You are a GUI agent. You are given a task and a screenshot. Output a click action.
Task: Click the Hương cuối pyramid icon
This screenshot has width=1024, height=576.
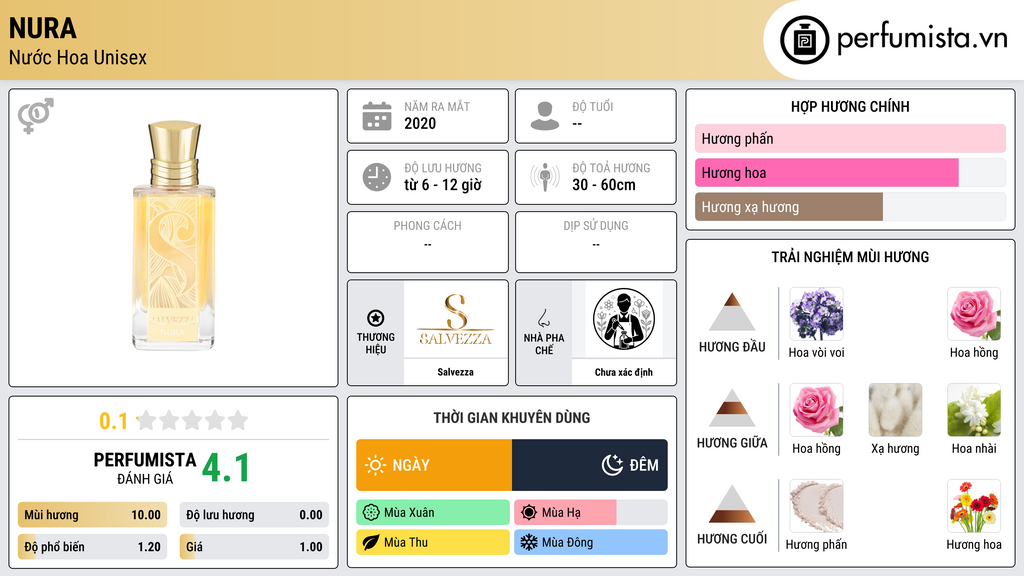[x=732, y=504]
